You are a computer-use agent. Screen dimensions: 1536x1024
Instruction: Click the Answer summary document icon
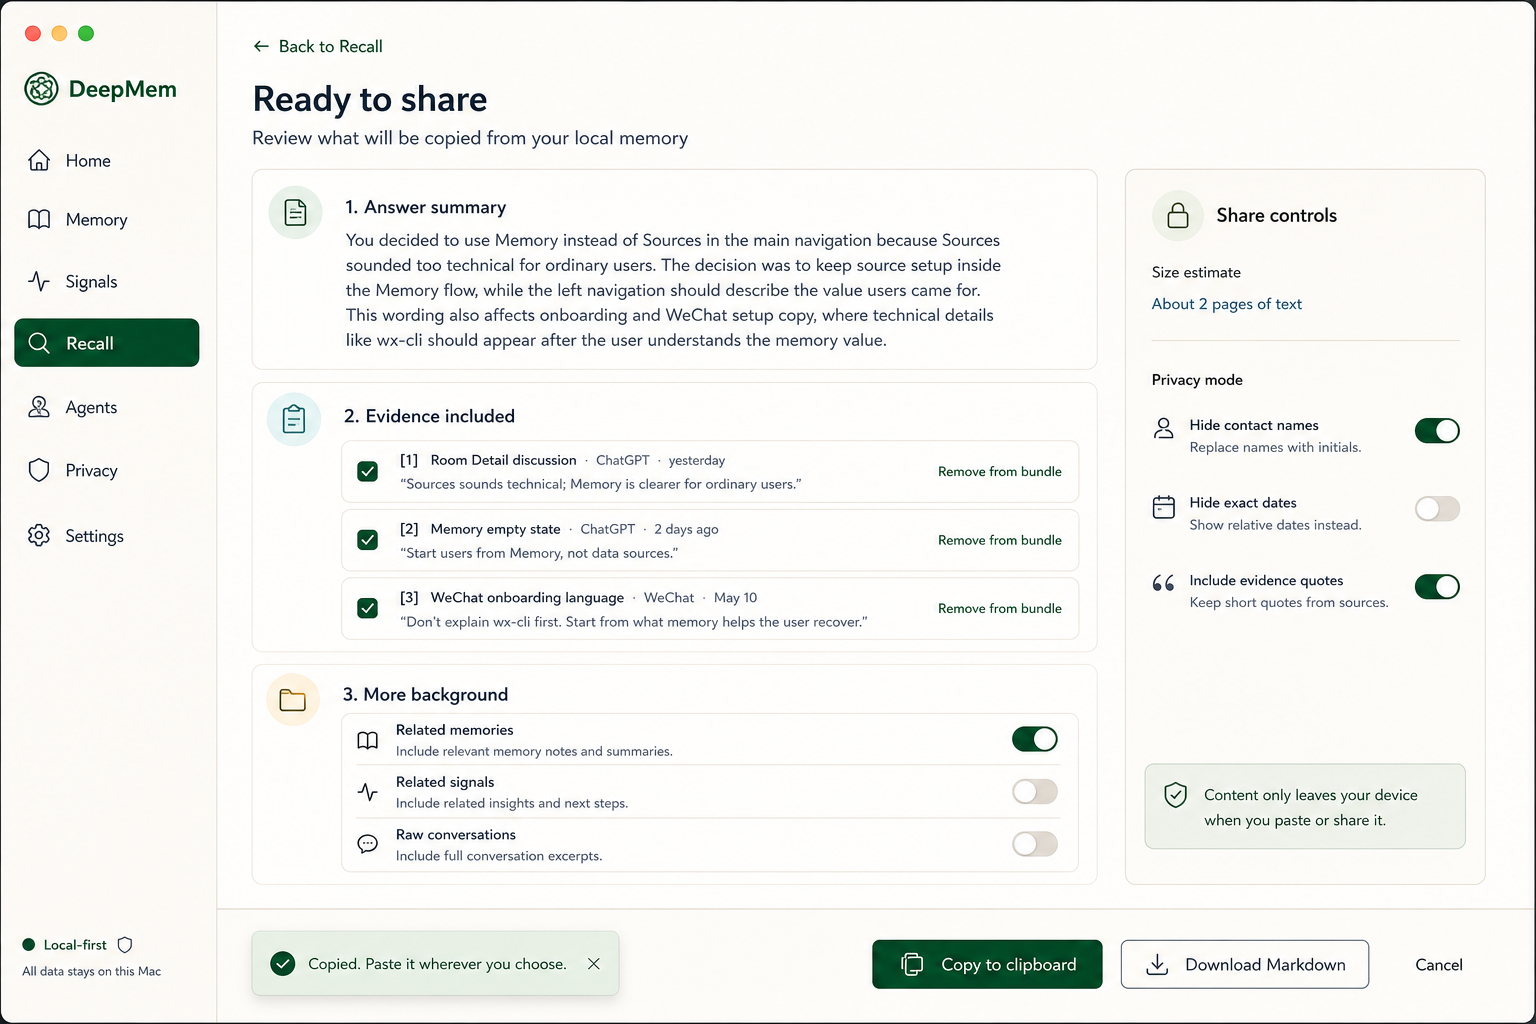coord(296,212)
